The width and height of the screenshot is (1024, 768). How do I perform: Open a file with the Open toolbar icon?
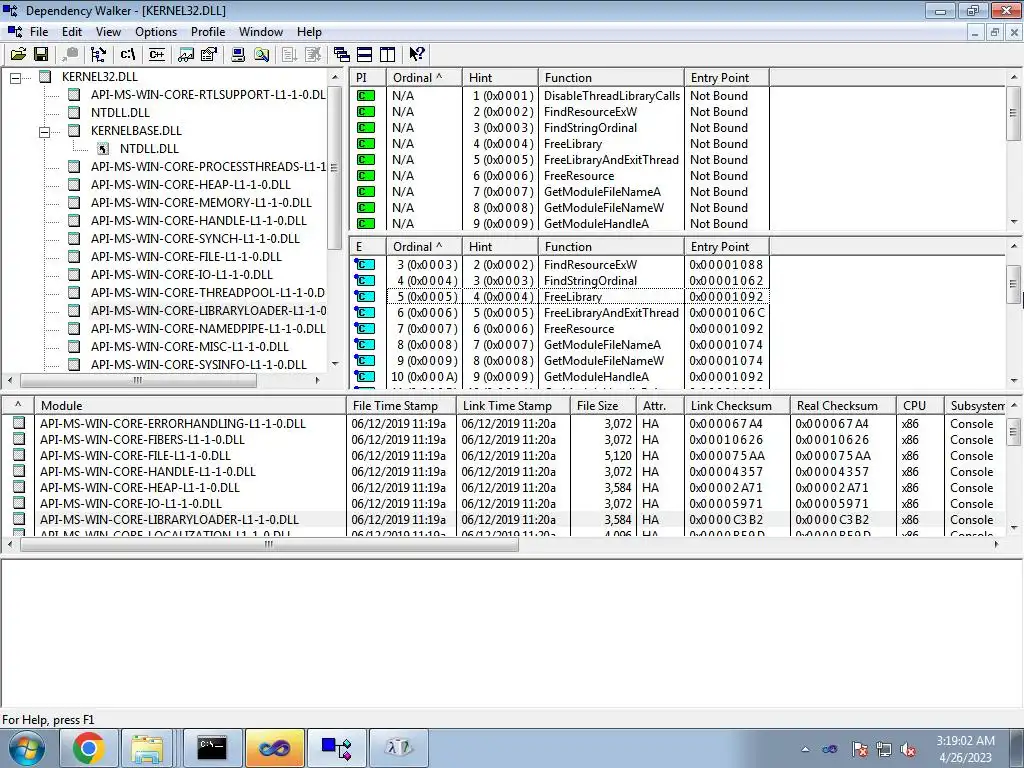[18, 54]
